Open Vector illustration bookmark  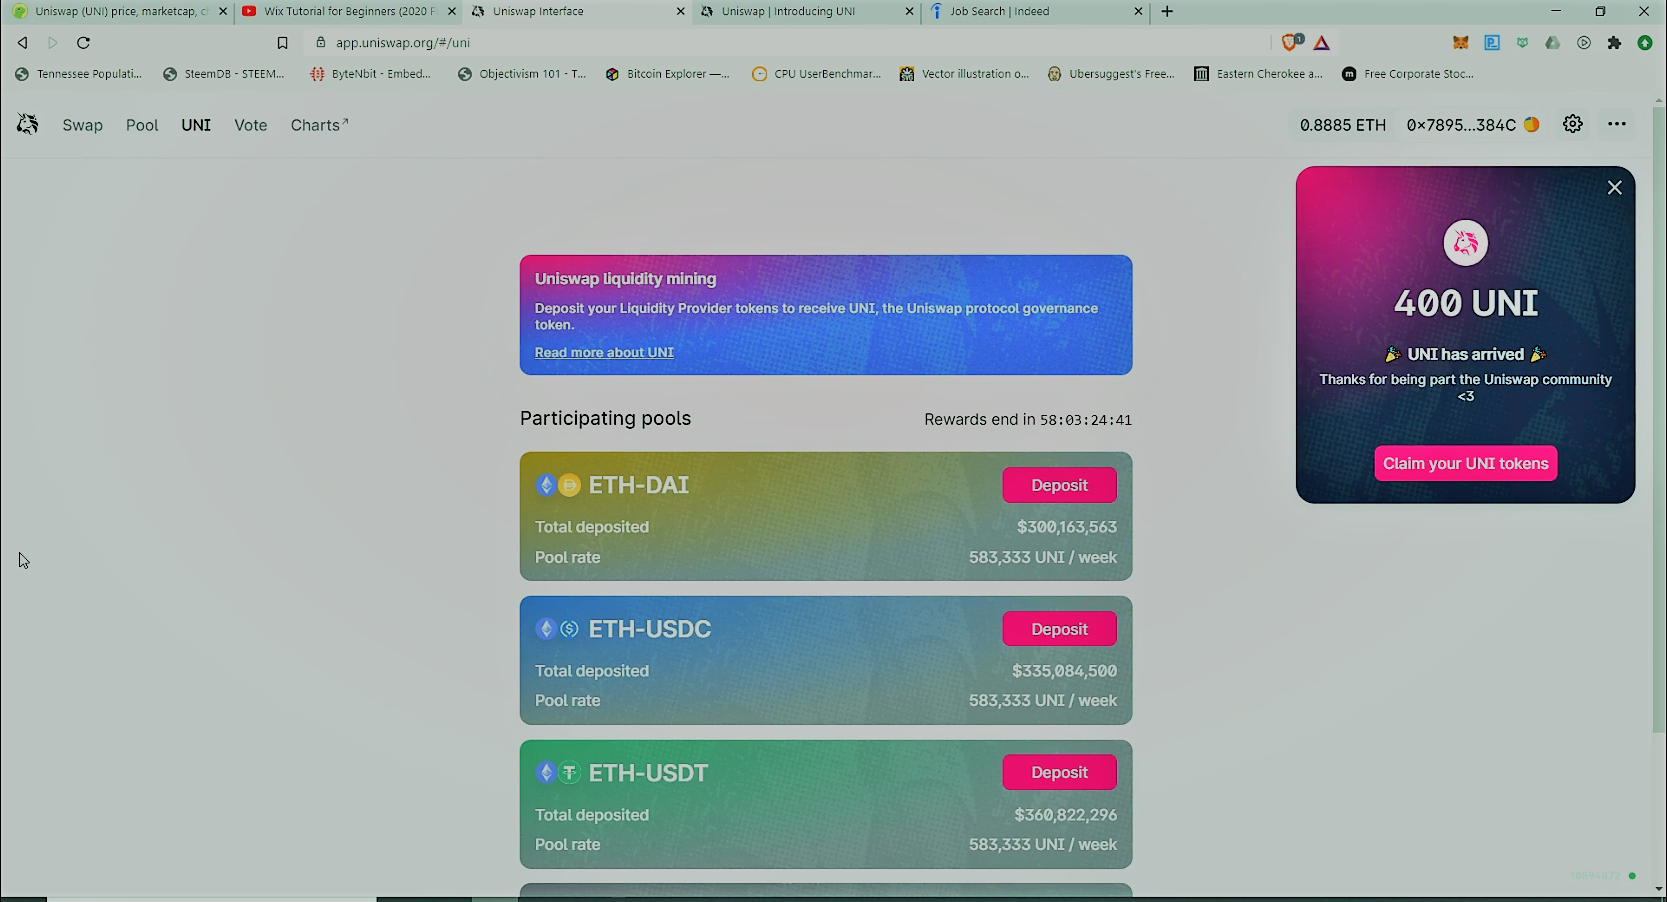click(x=964, y=74)
